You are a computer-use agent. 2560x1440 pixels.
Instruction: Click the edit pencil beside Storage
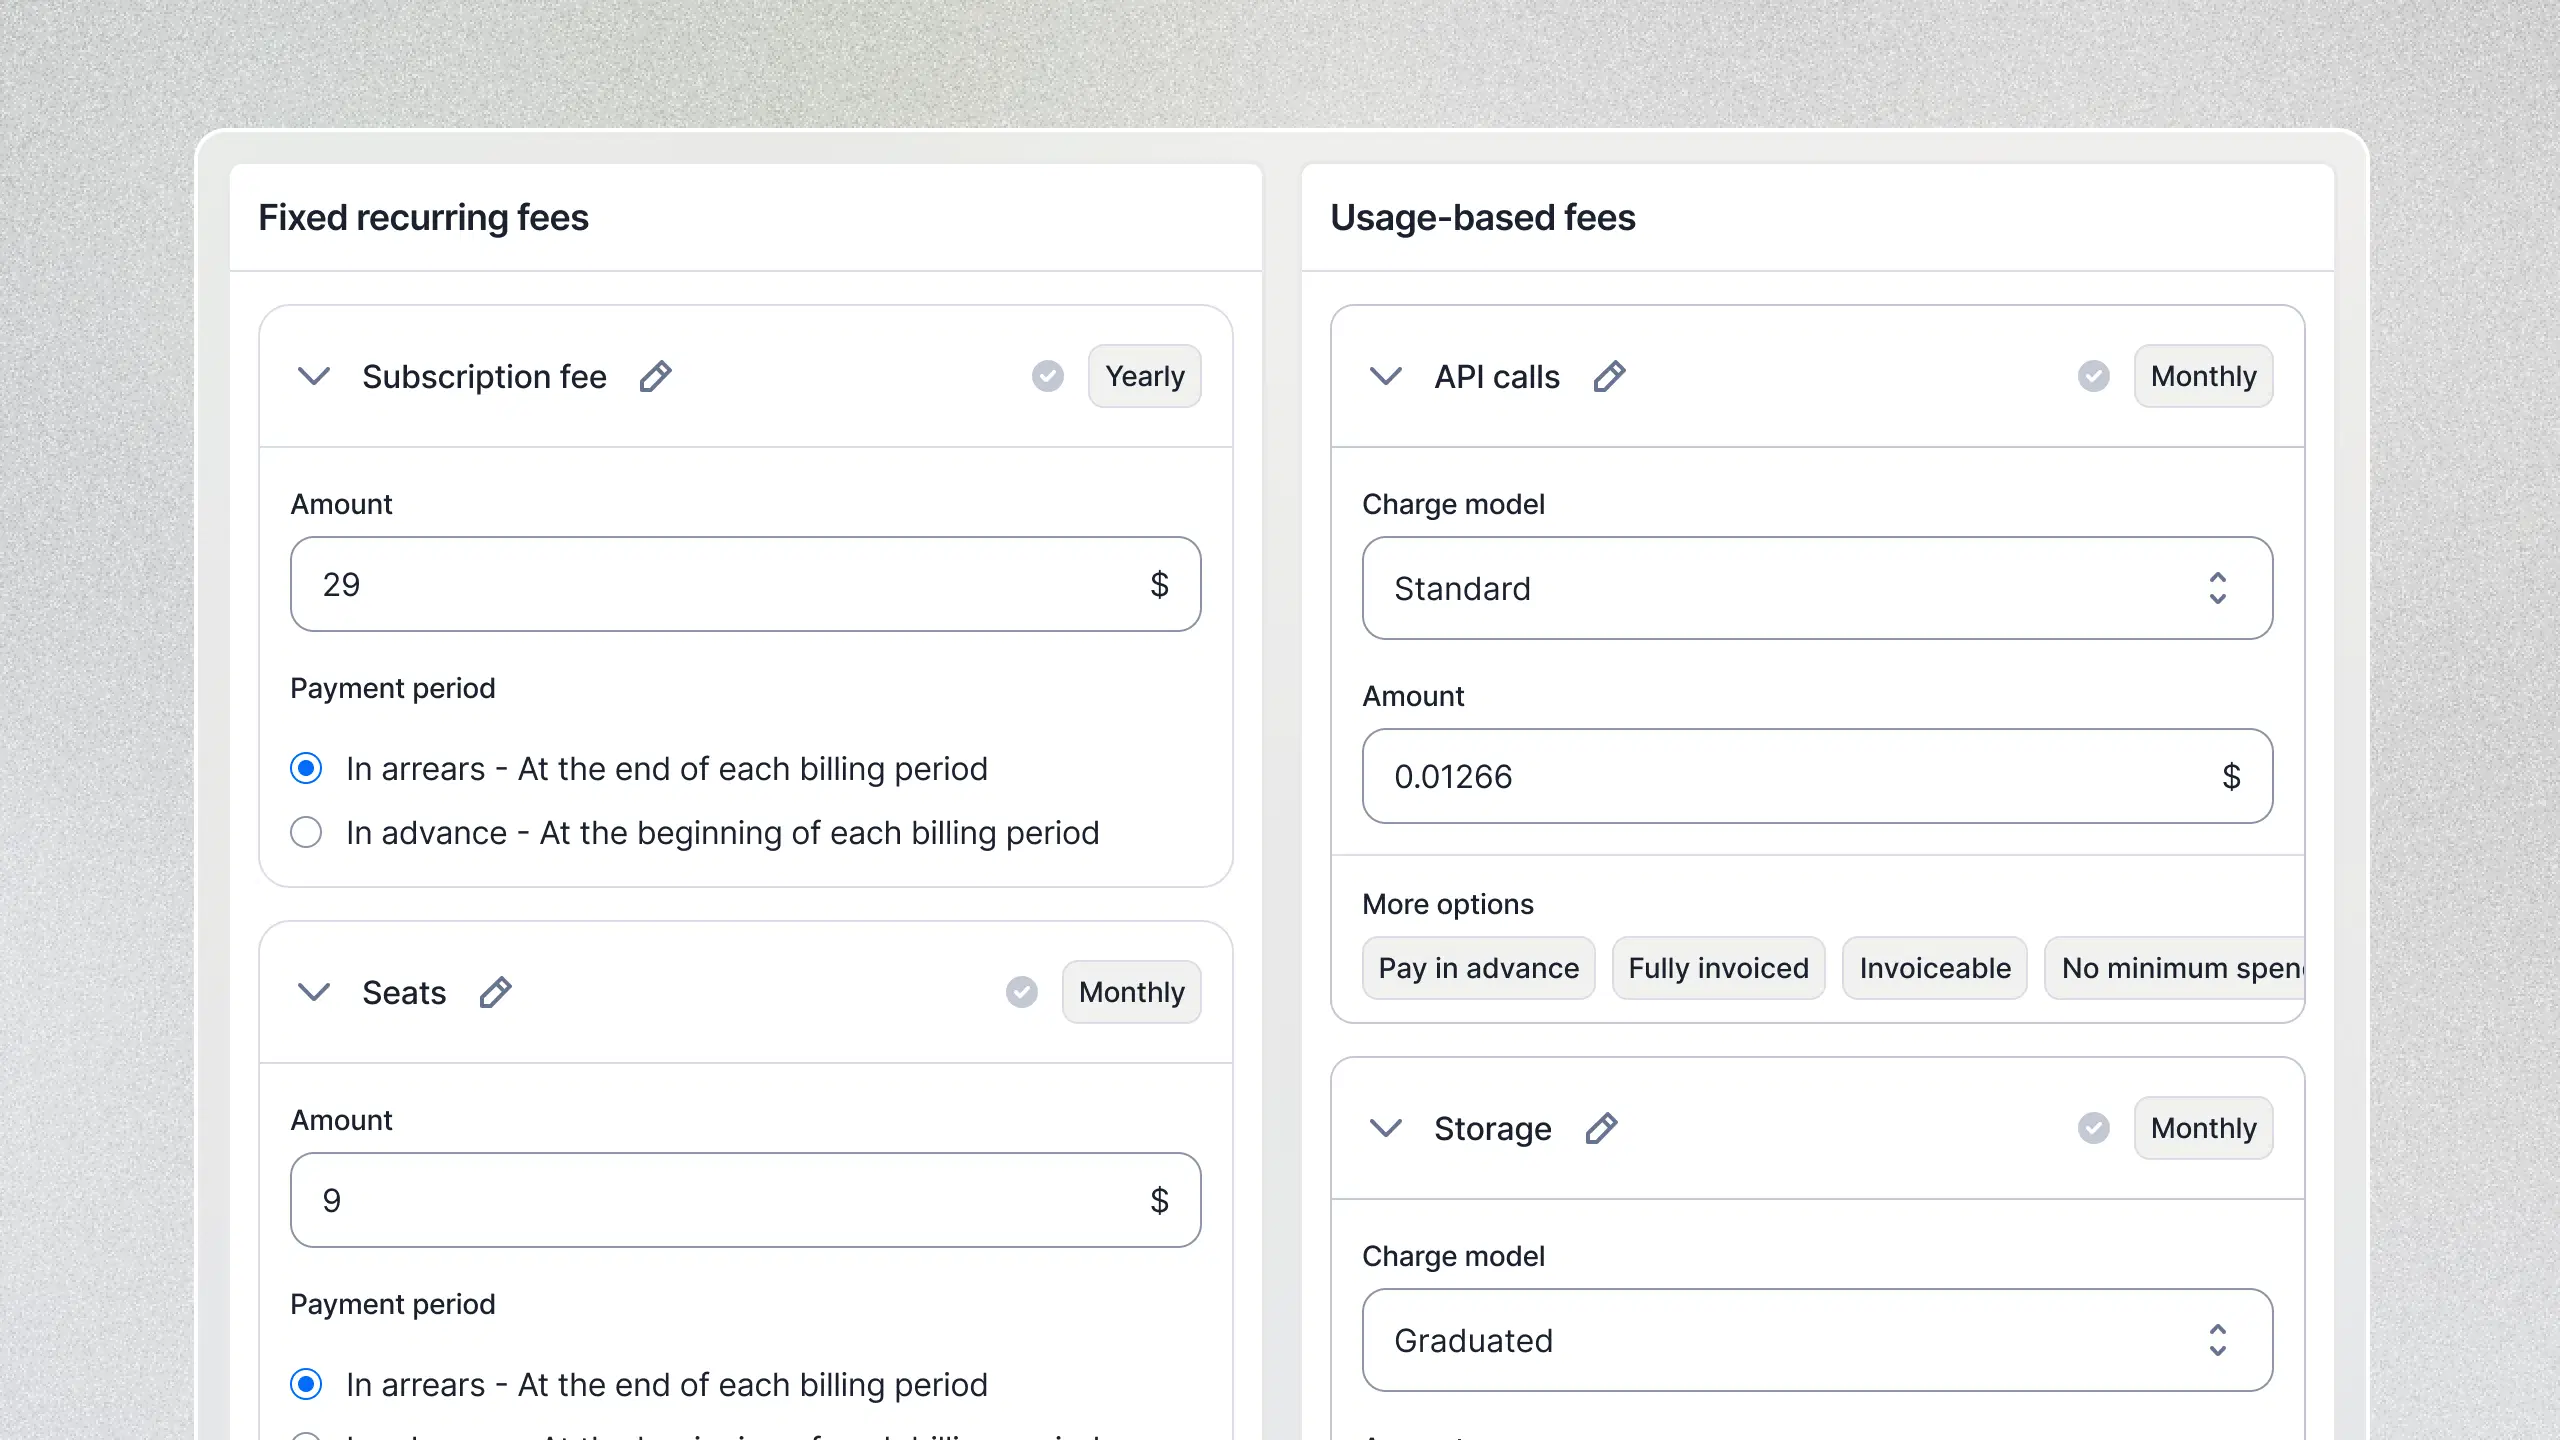coord(1601,1128)
